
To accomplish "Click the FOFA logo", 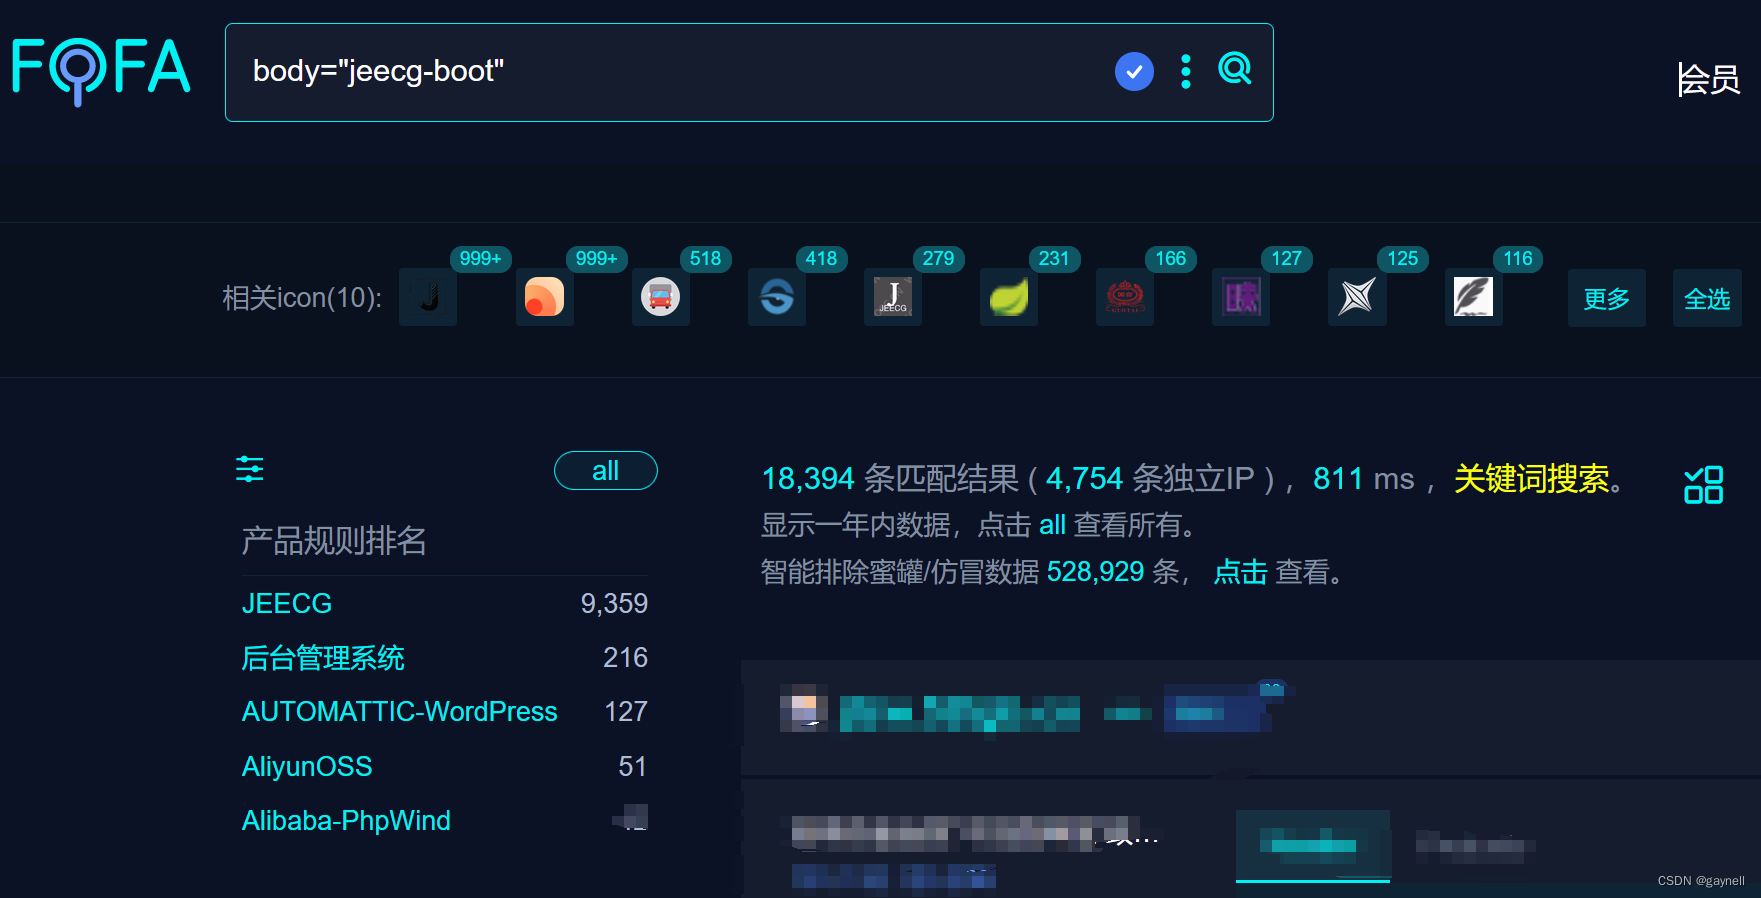I will click(100, 70).
